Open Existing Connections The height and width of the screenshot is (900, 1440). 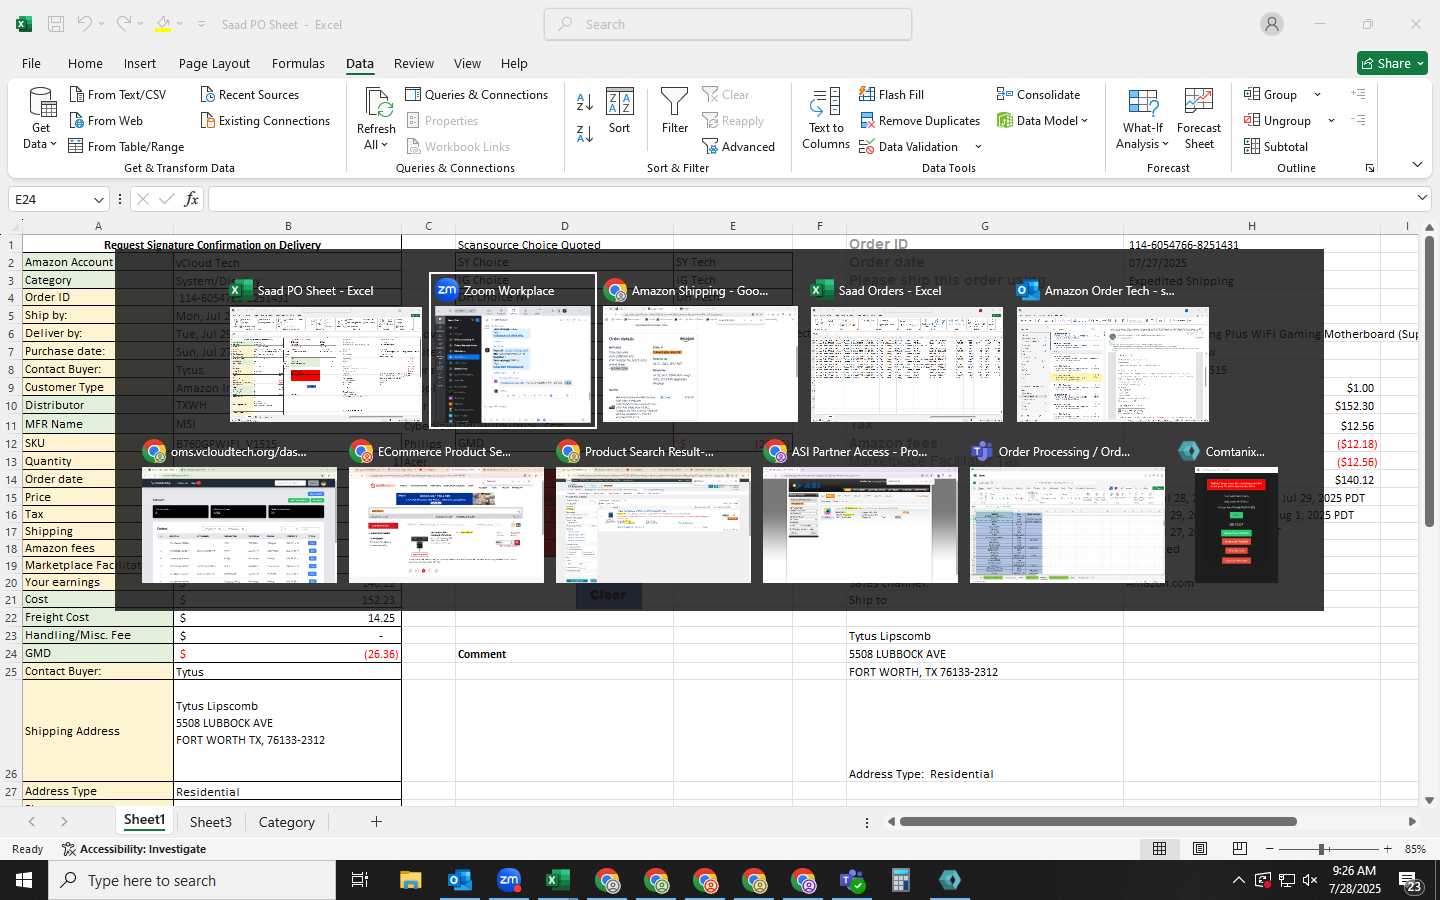(265, 120)
